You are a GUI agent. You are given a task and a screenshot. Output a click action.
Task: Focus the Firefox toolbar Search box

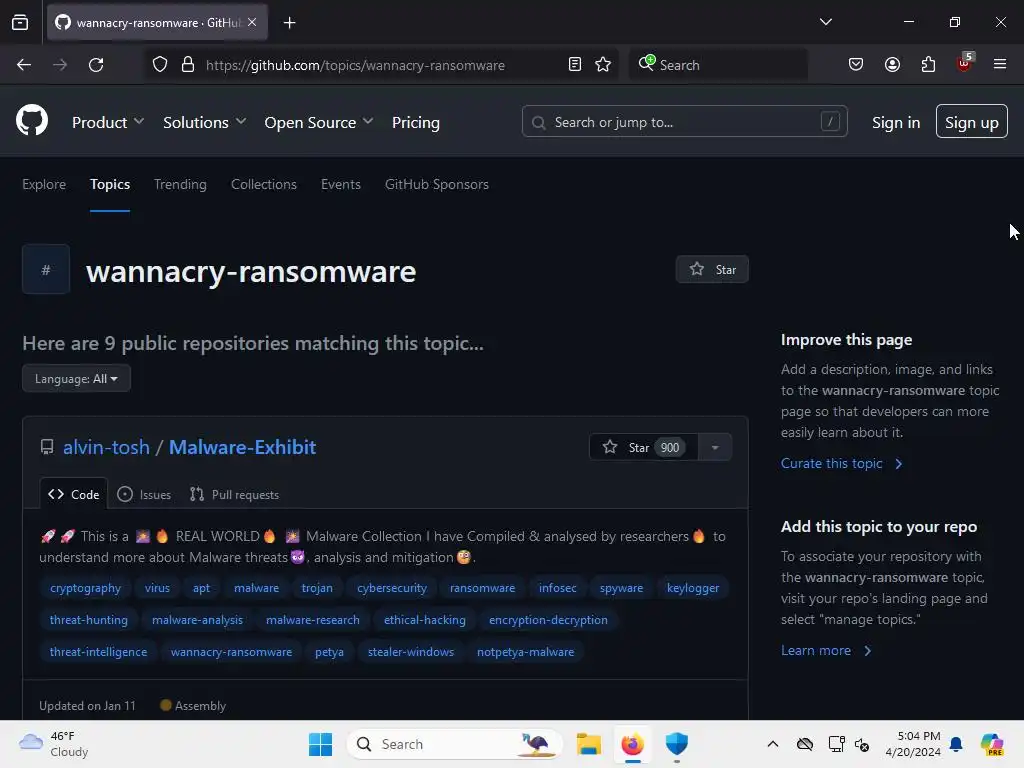tap(718, 65)
